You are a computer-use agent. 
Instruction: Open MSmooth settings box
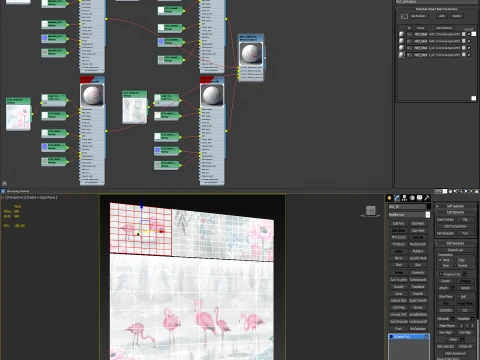[453, 319]
